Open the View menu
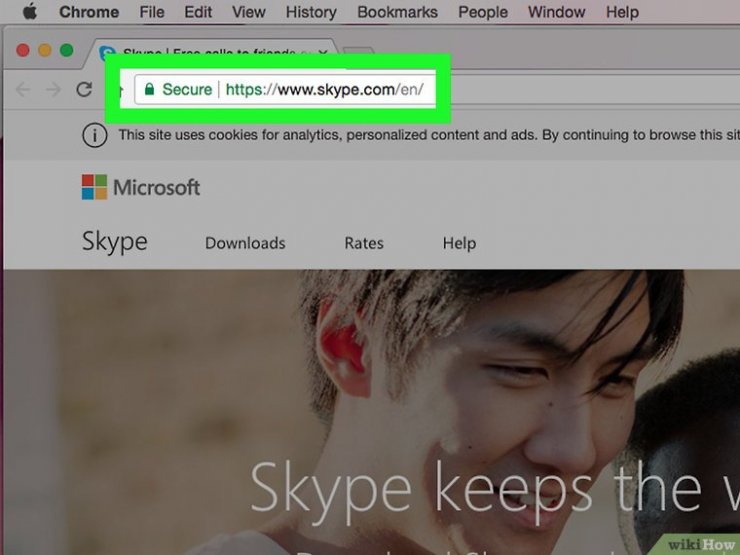Screen dimensions: 740x555 [x=248, y=12]
